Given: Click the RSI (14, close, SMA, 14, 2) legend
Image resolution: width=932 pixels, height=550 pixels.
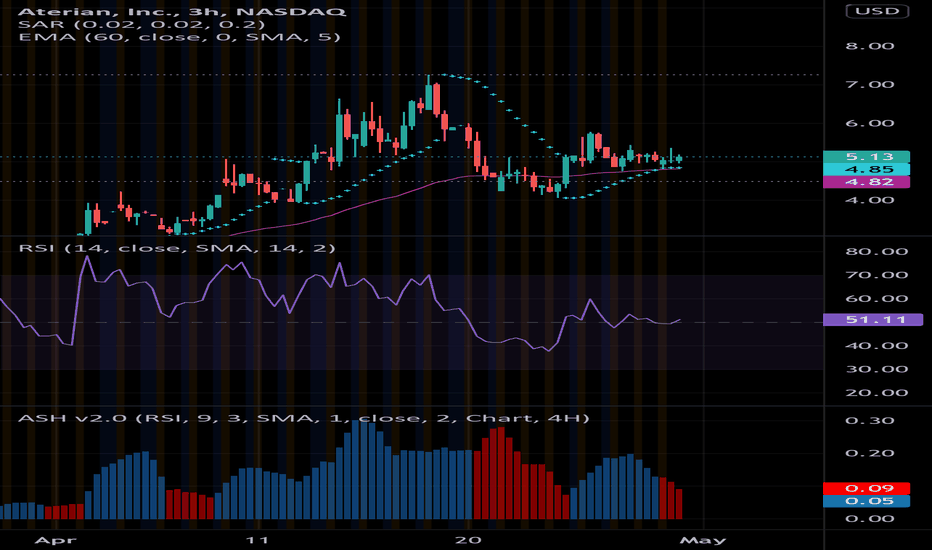Looking at the screenshot, I should [x=177, y=248].
